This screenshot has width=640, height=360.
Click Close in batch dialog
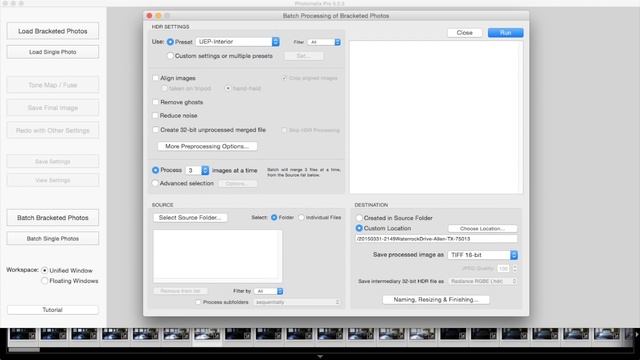pos(464,33)
